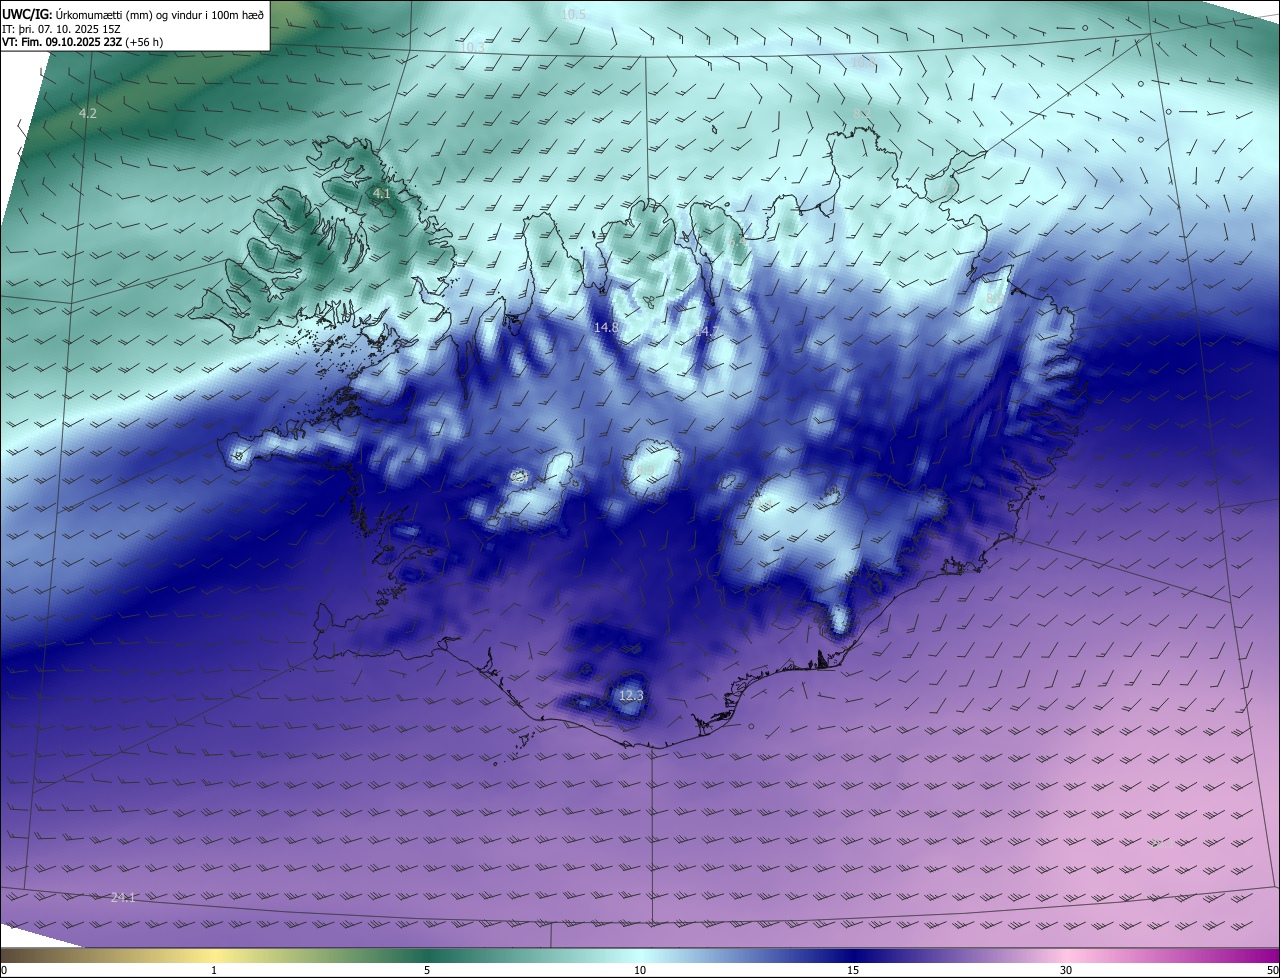1280x978 pixels.
Task: Click the 12.3 value near the south coast
Action: 631,695
